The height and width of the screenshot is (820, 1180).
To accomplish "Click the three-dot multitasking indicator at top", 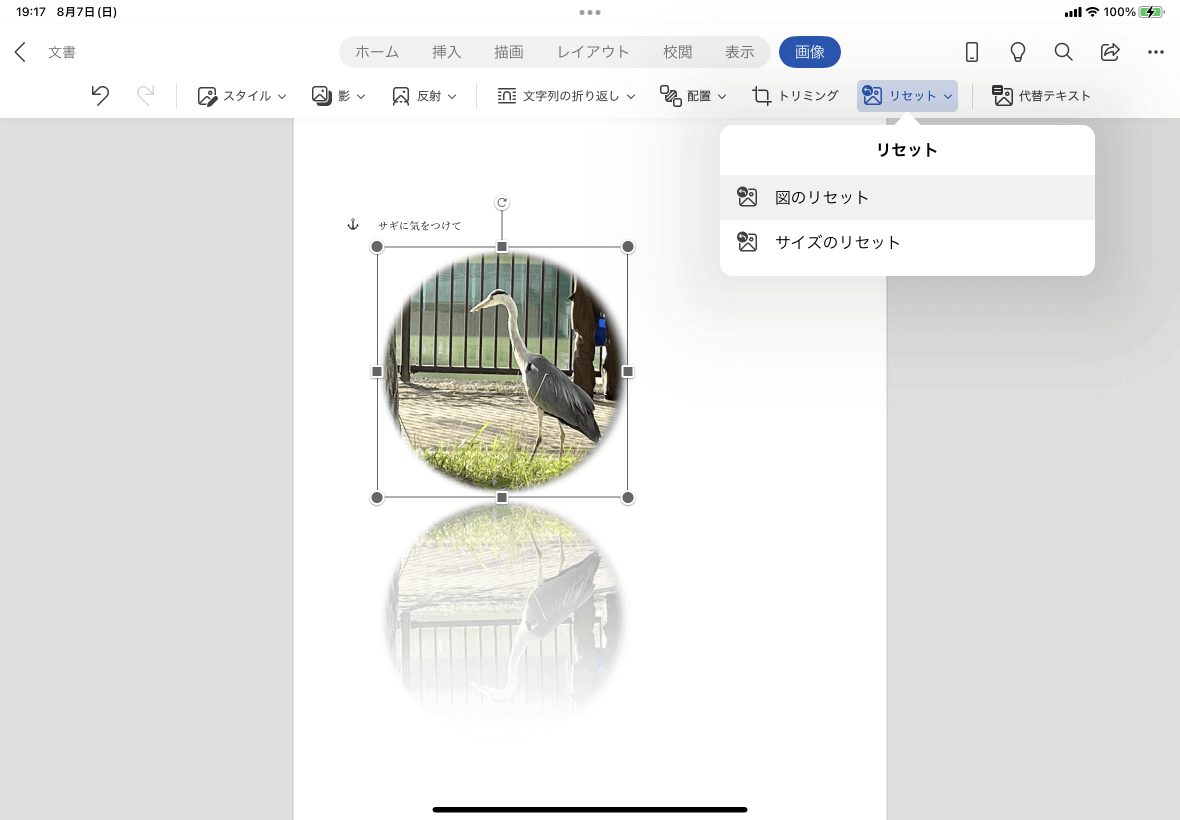I will point(590,12).
